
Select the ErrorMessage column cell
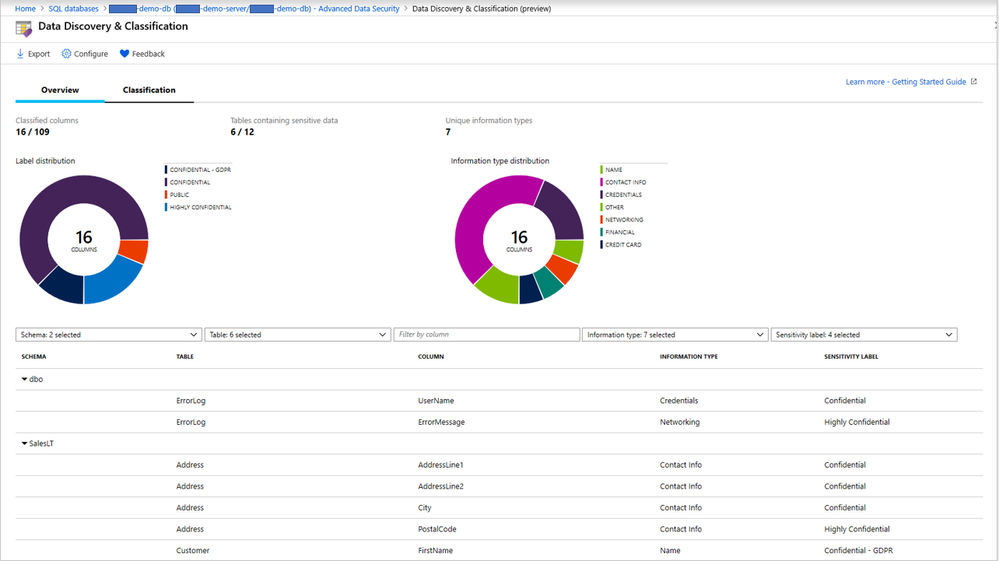(441, 422)
